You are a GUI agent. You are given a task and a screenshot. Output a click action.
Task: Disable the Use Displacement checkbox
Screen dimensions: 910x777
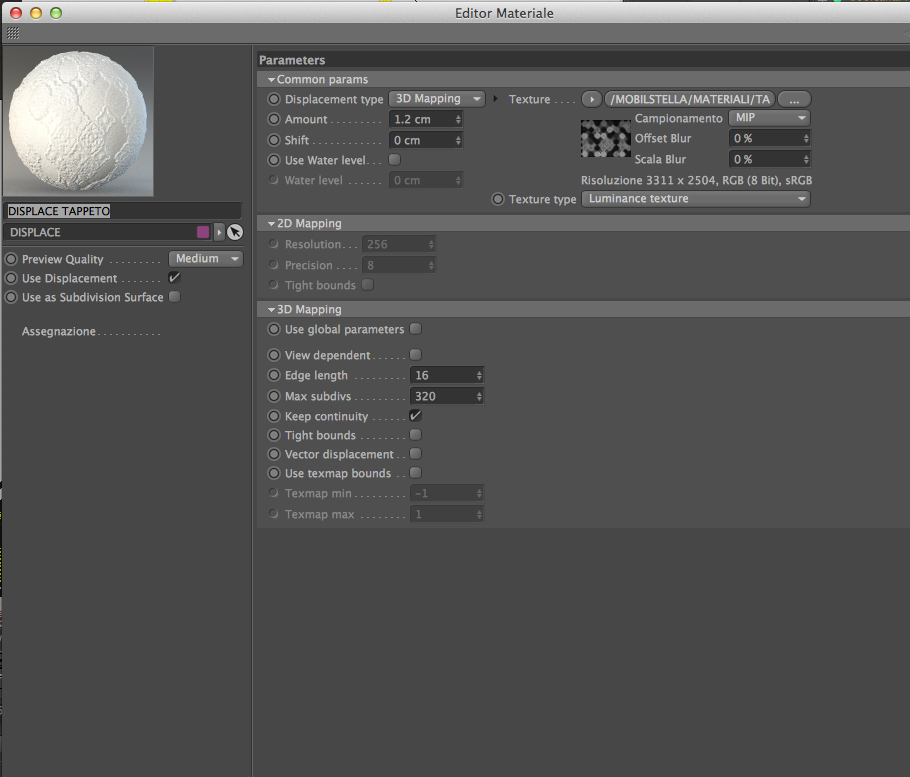(x=174, y=278)
